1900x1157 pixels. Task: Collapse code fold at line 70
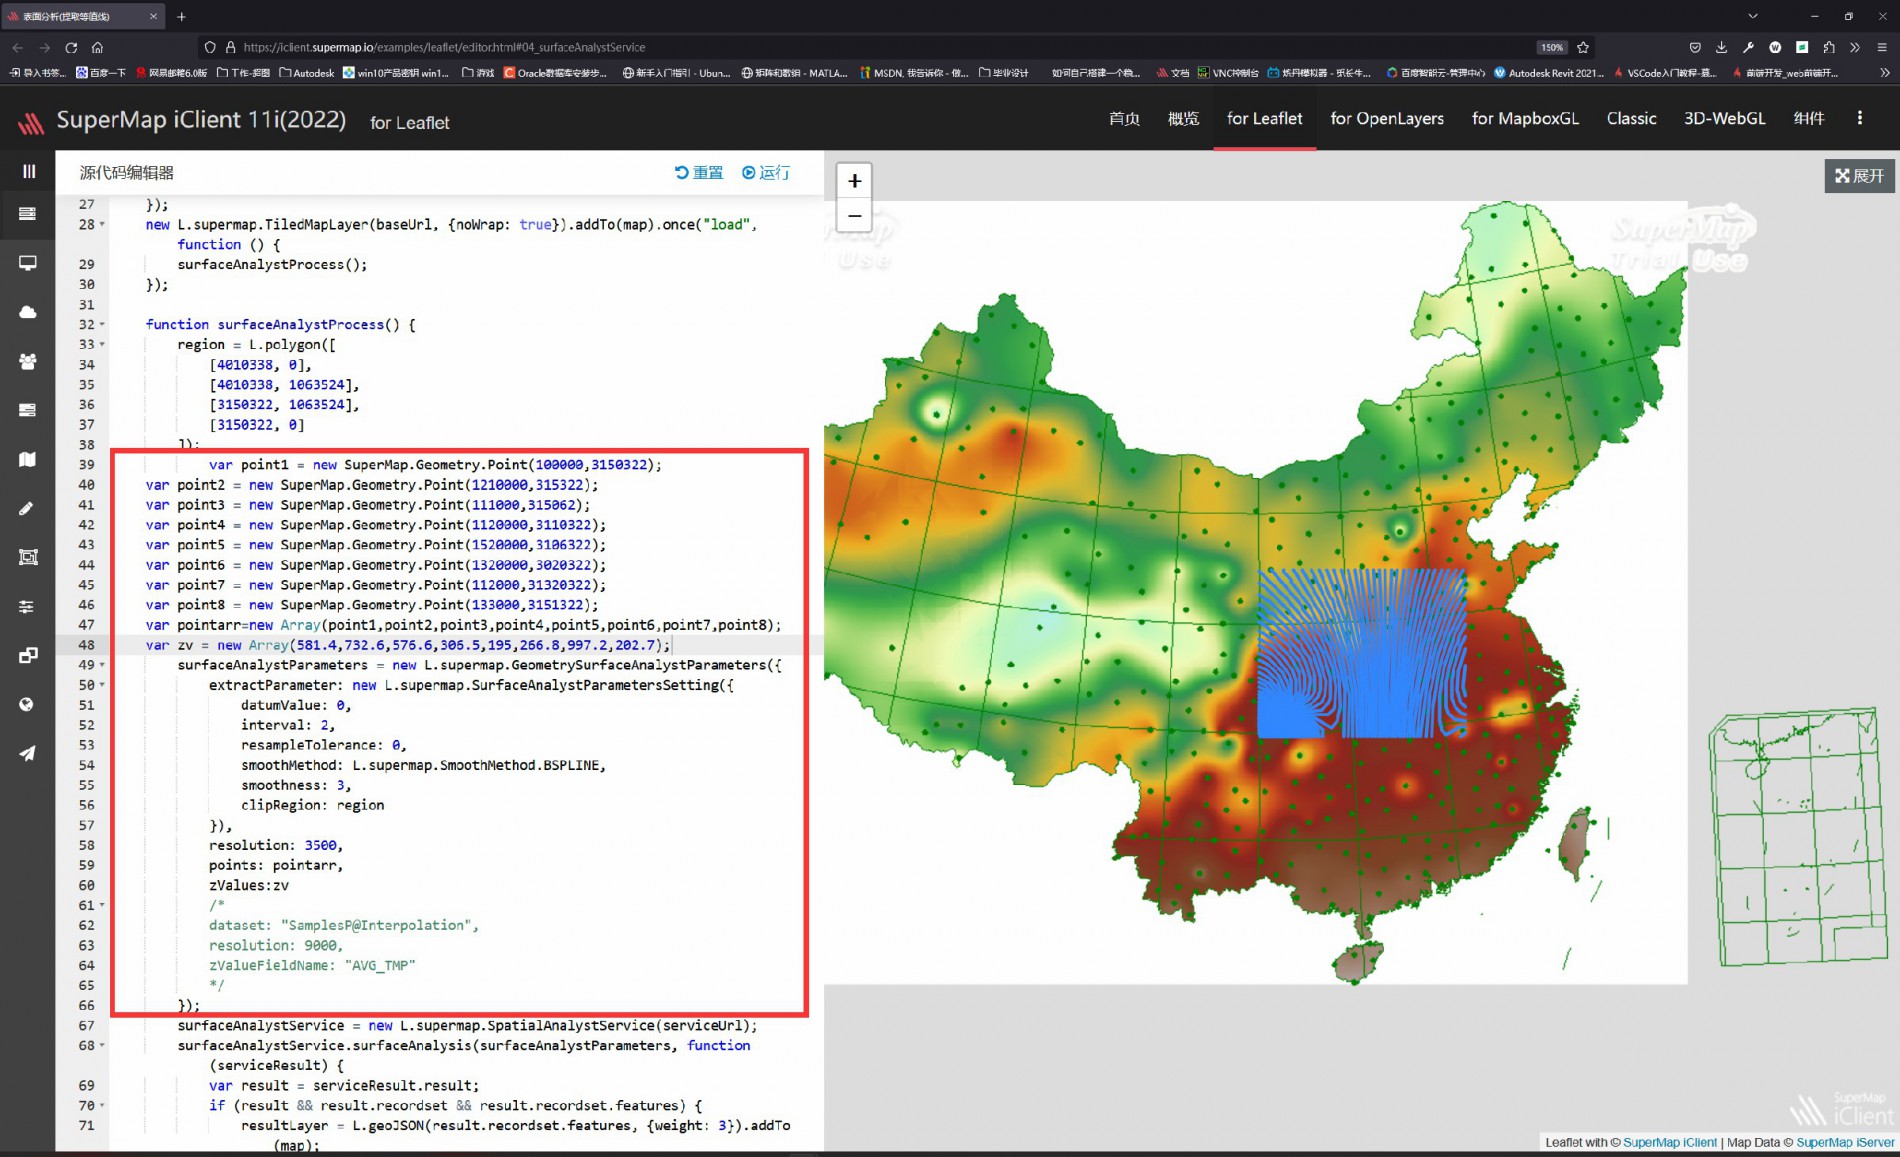(101, 1105)
